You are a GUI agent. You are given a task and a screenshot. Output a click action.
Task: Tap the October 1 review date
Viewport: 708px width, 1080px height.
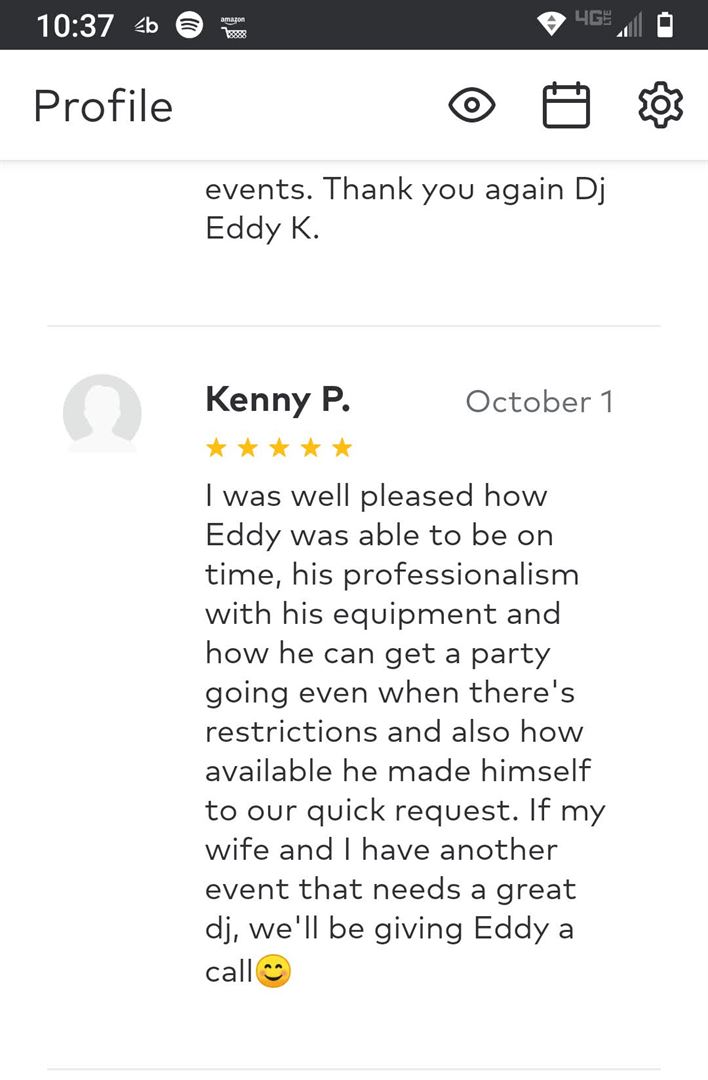(x=539, y=402)
